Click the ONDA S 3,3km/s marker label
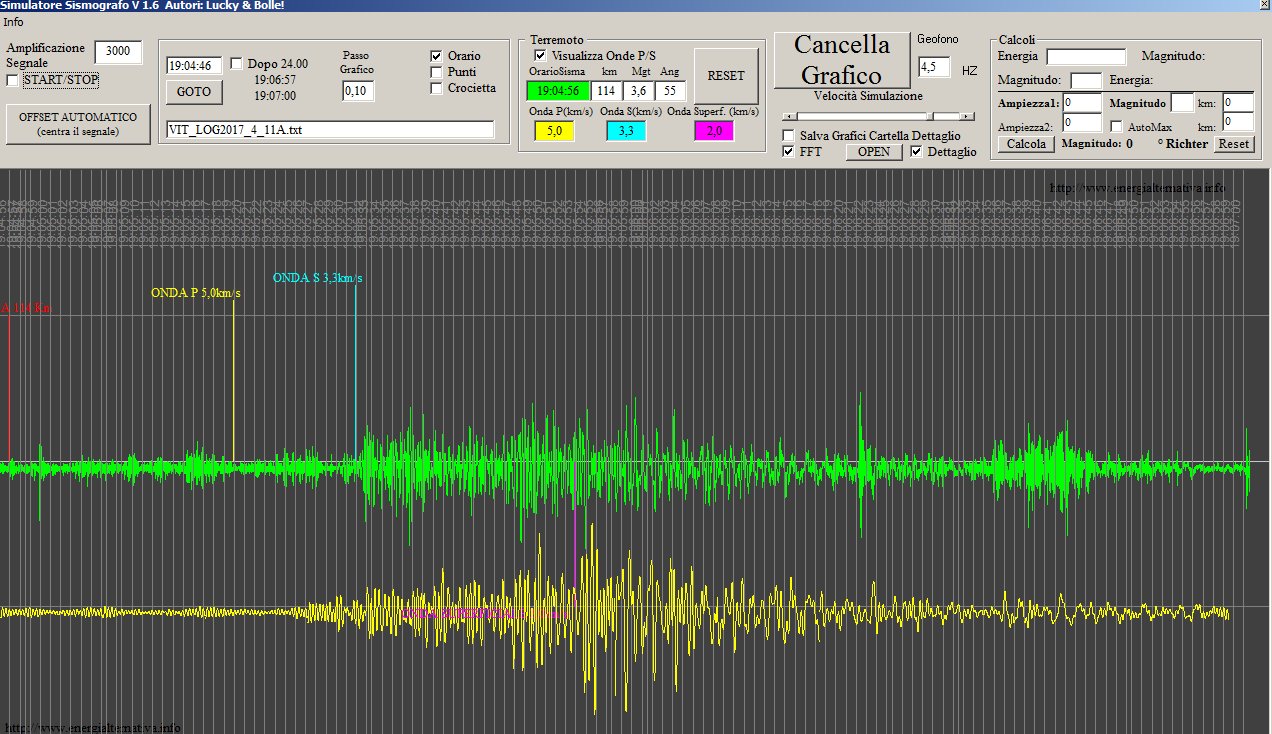1272x734 pixels. (x=317, y=277)
